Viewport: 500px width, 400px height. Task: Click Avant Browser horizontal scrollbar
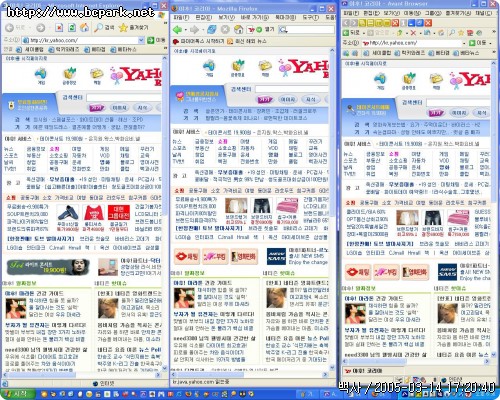pos(416,361)
